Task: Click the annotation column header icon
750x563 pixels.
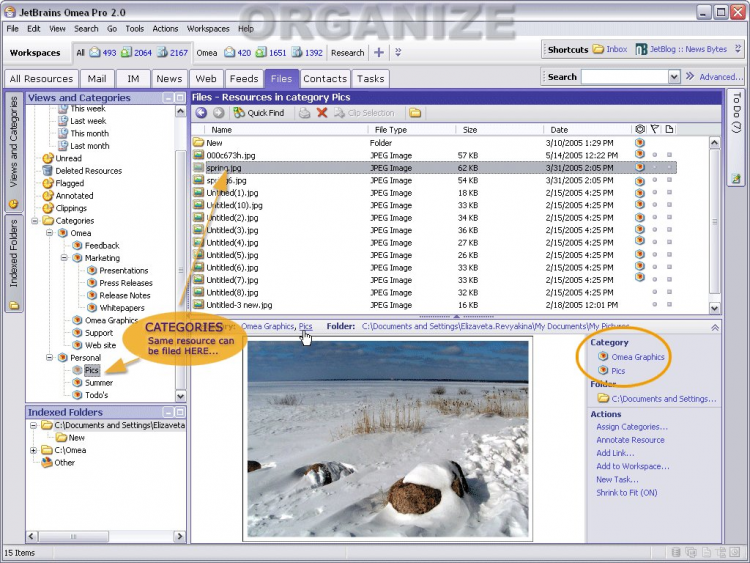Action: pyautogui.click(x=669, y=129)
